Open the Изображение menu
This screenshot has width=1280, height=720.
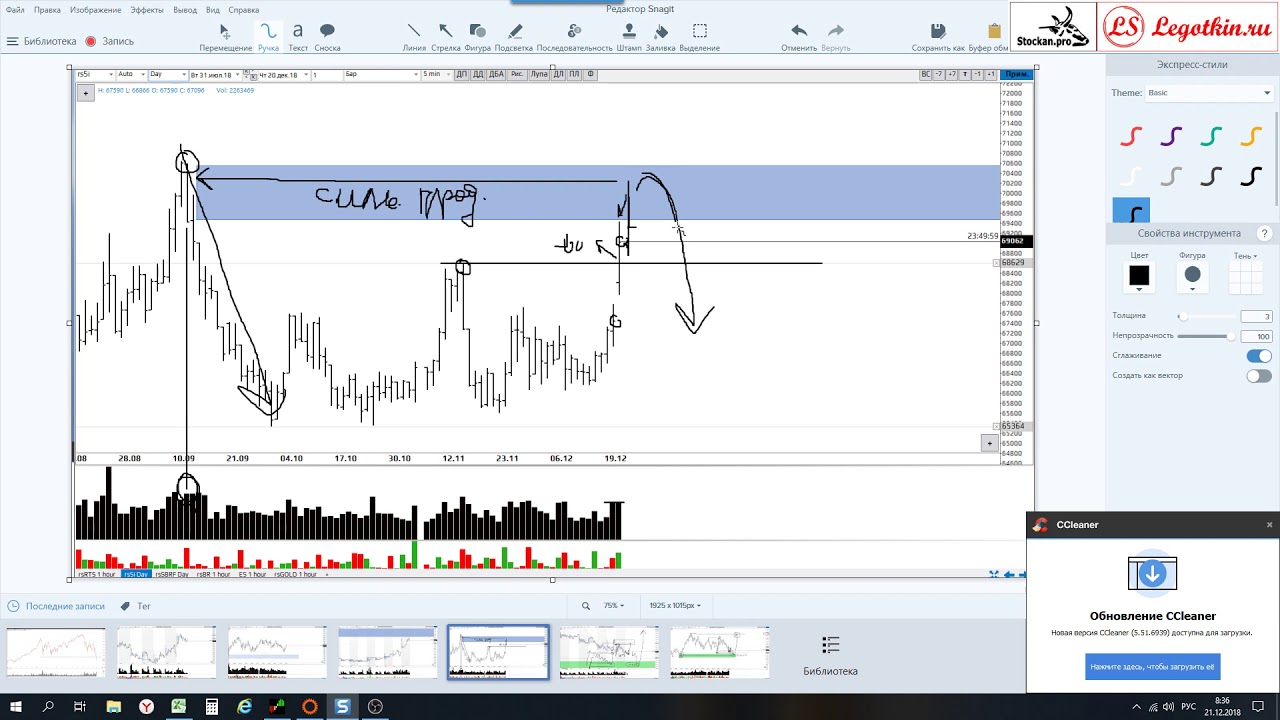click(97, 10)
